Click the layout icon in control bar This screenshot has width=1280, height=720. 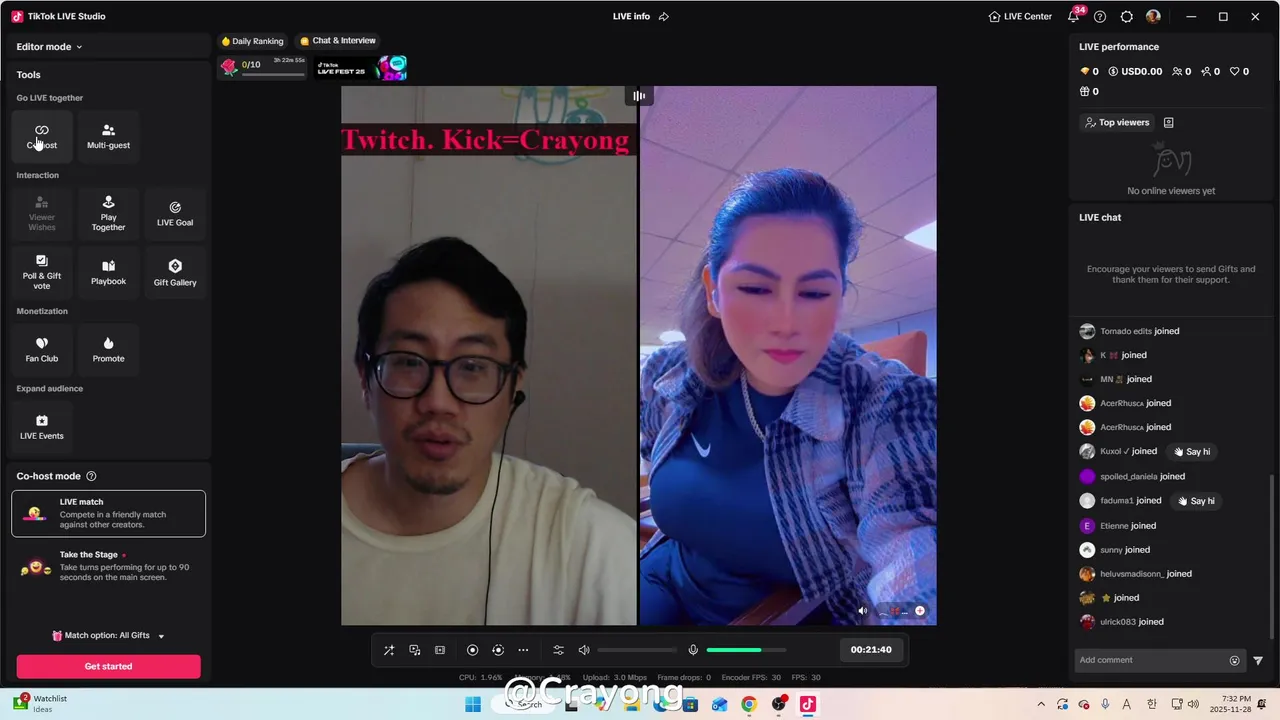440,650
